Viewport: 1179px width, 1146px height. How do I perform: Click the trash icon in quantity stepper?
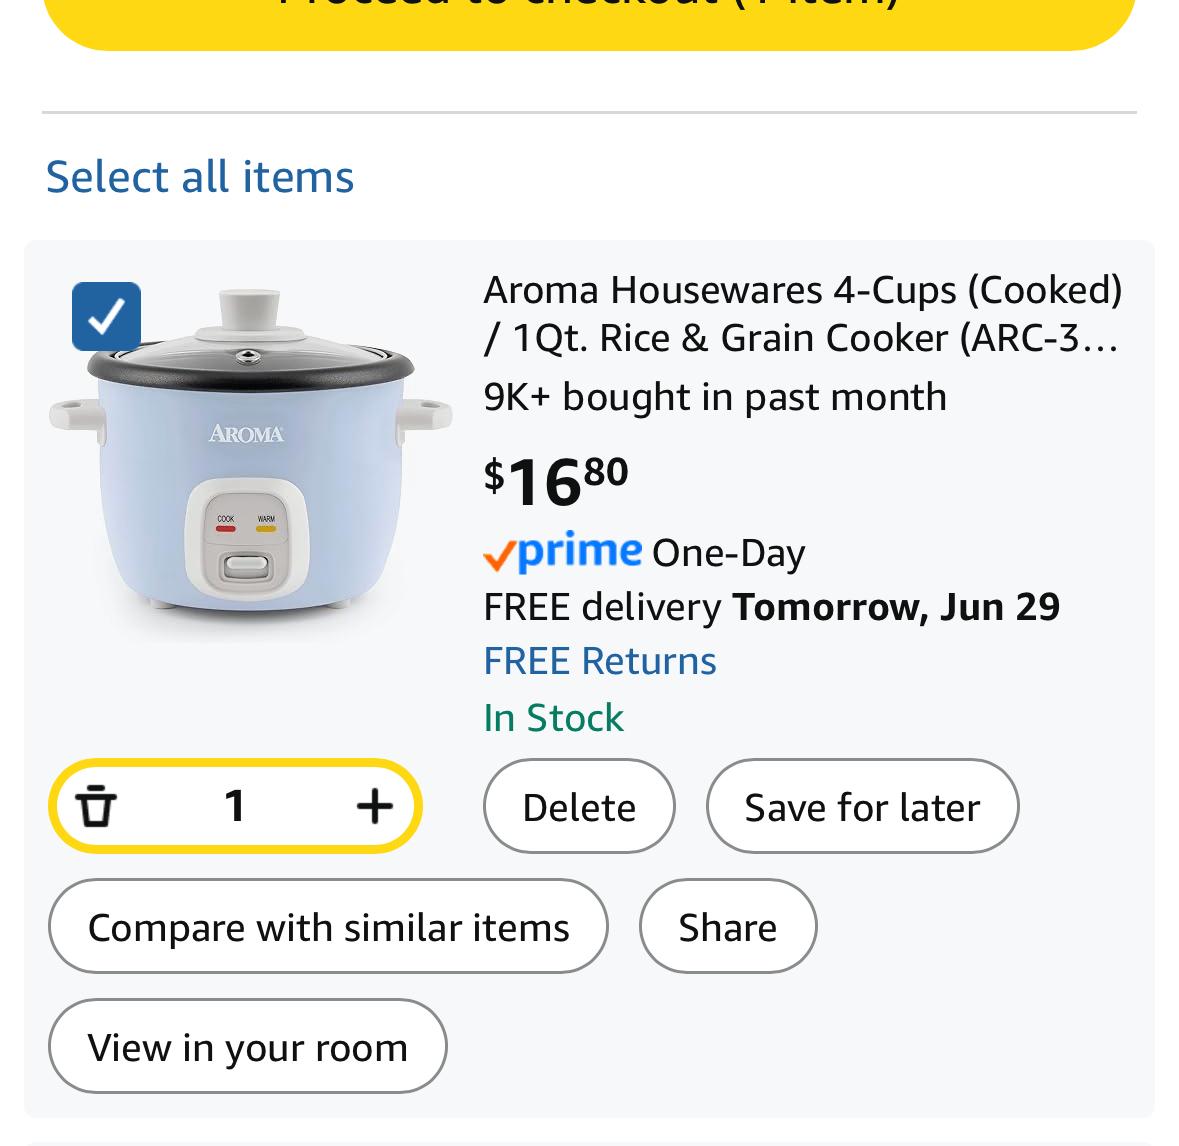click(x=96, y=806)
